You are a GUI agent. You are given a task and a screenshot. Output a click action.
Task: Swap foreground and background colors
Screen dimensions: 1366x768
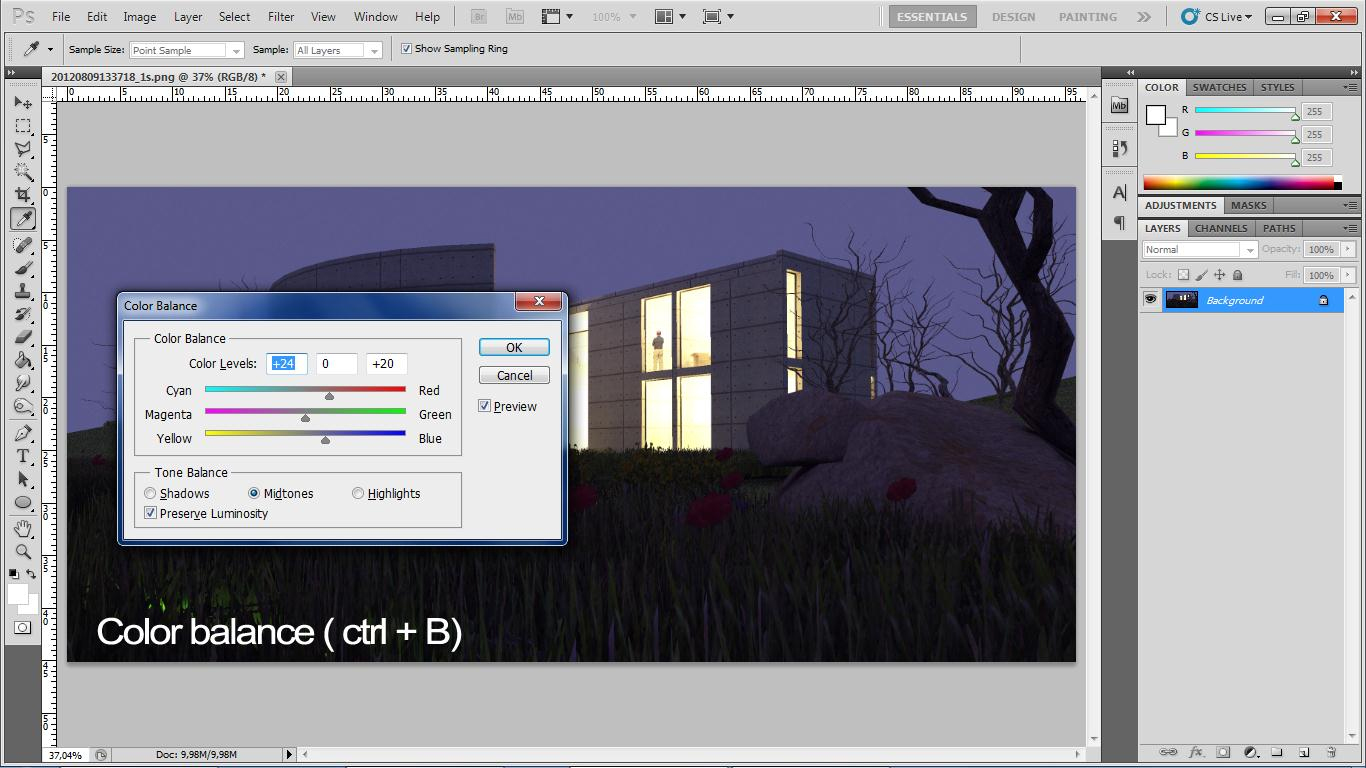click(x=31, y=574)
